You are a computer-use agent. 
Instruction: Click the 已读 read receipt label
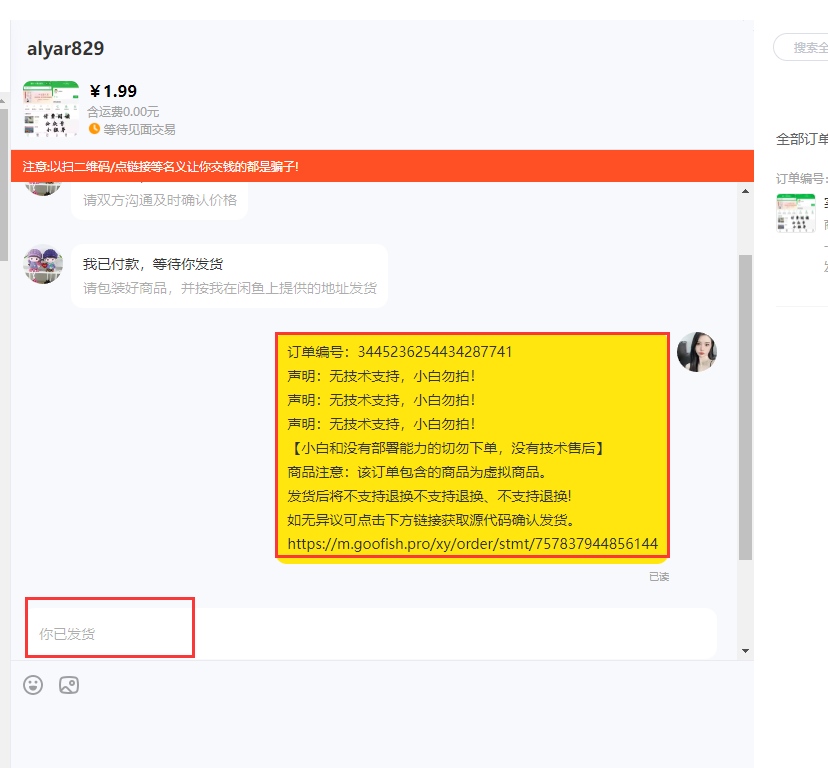659,574
